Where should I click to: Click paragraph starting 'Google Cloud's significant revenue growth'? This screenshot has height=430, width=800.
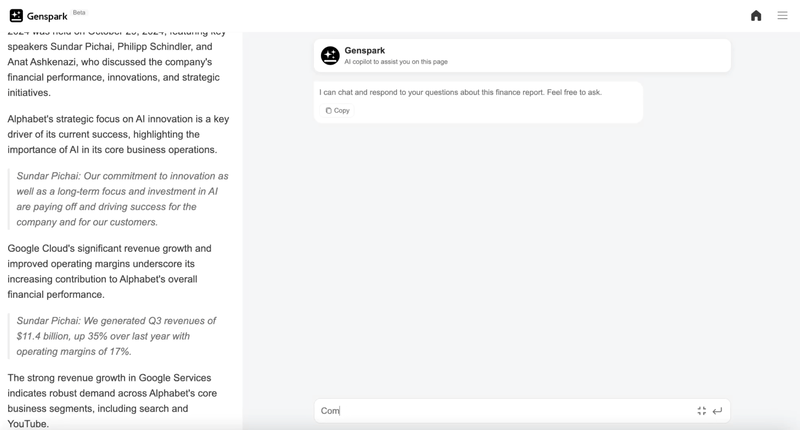109,271
